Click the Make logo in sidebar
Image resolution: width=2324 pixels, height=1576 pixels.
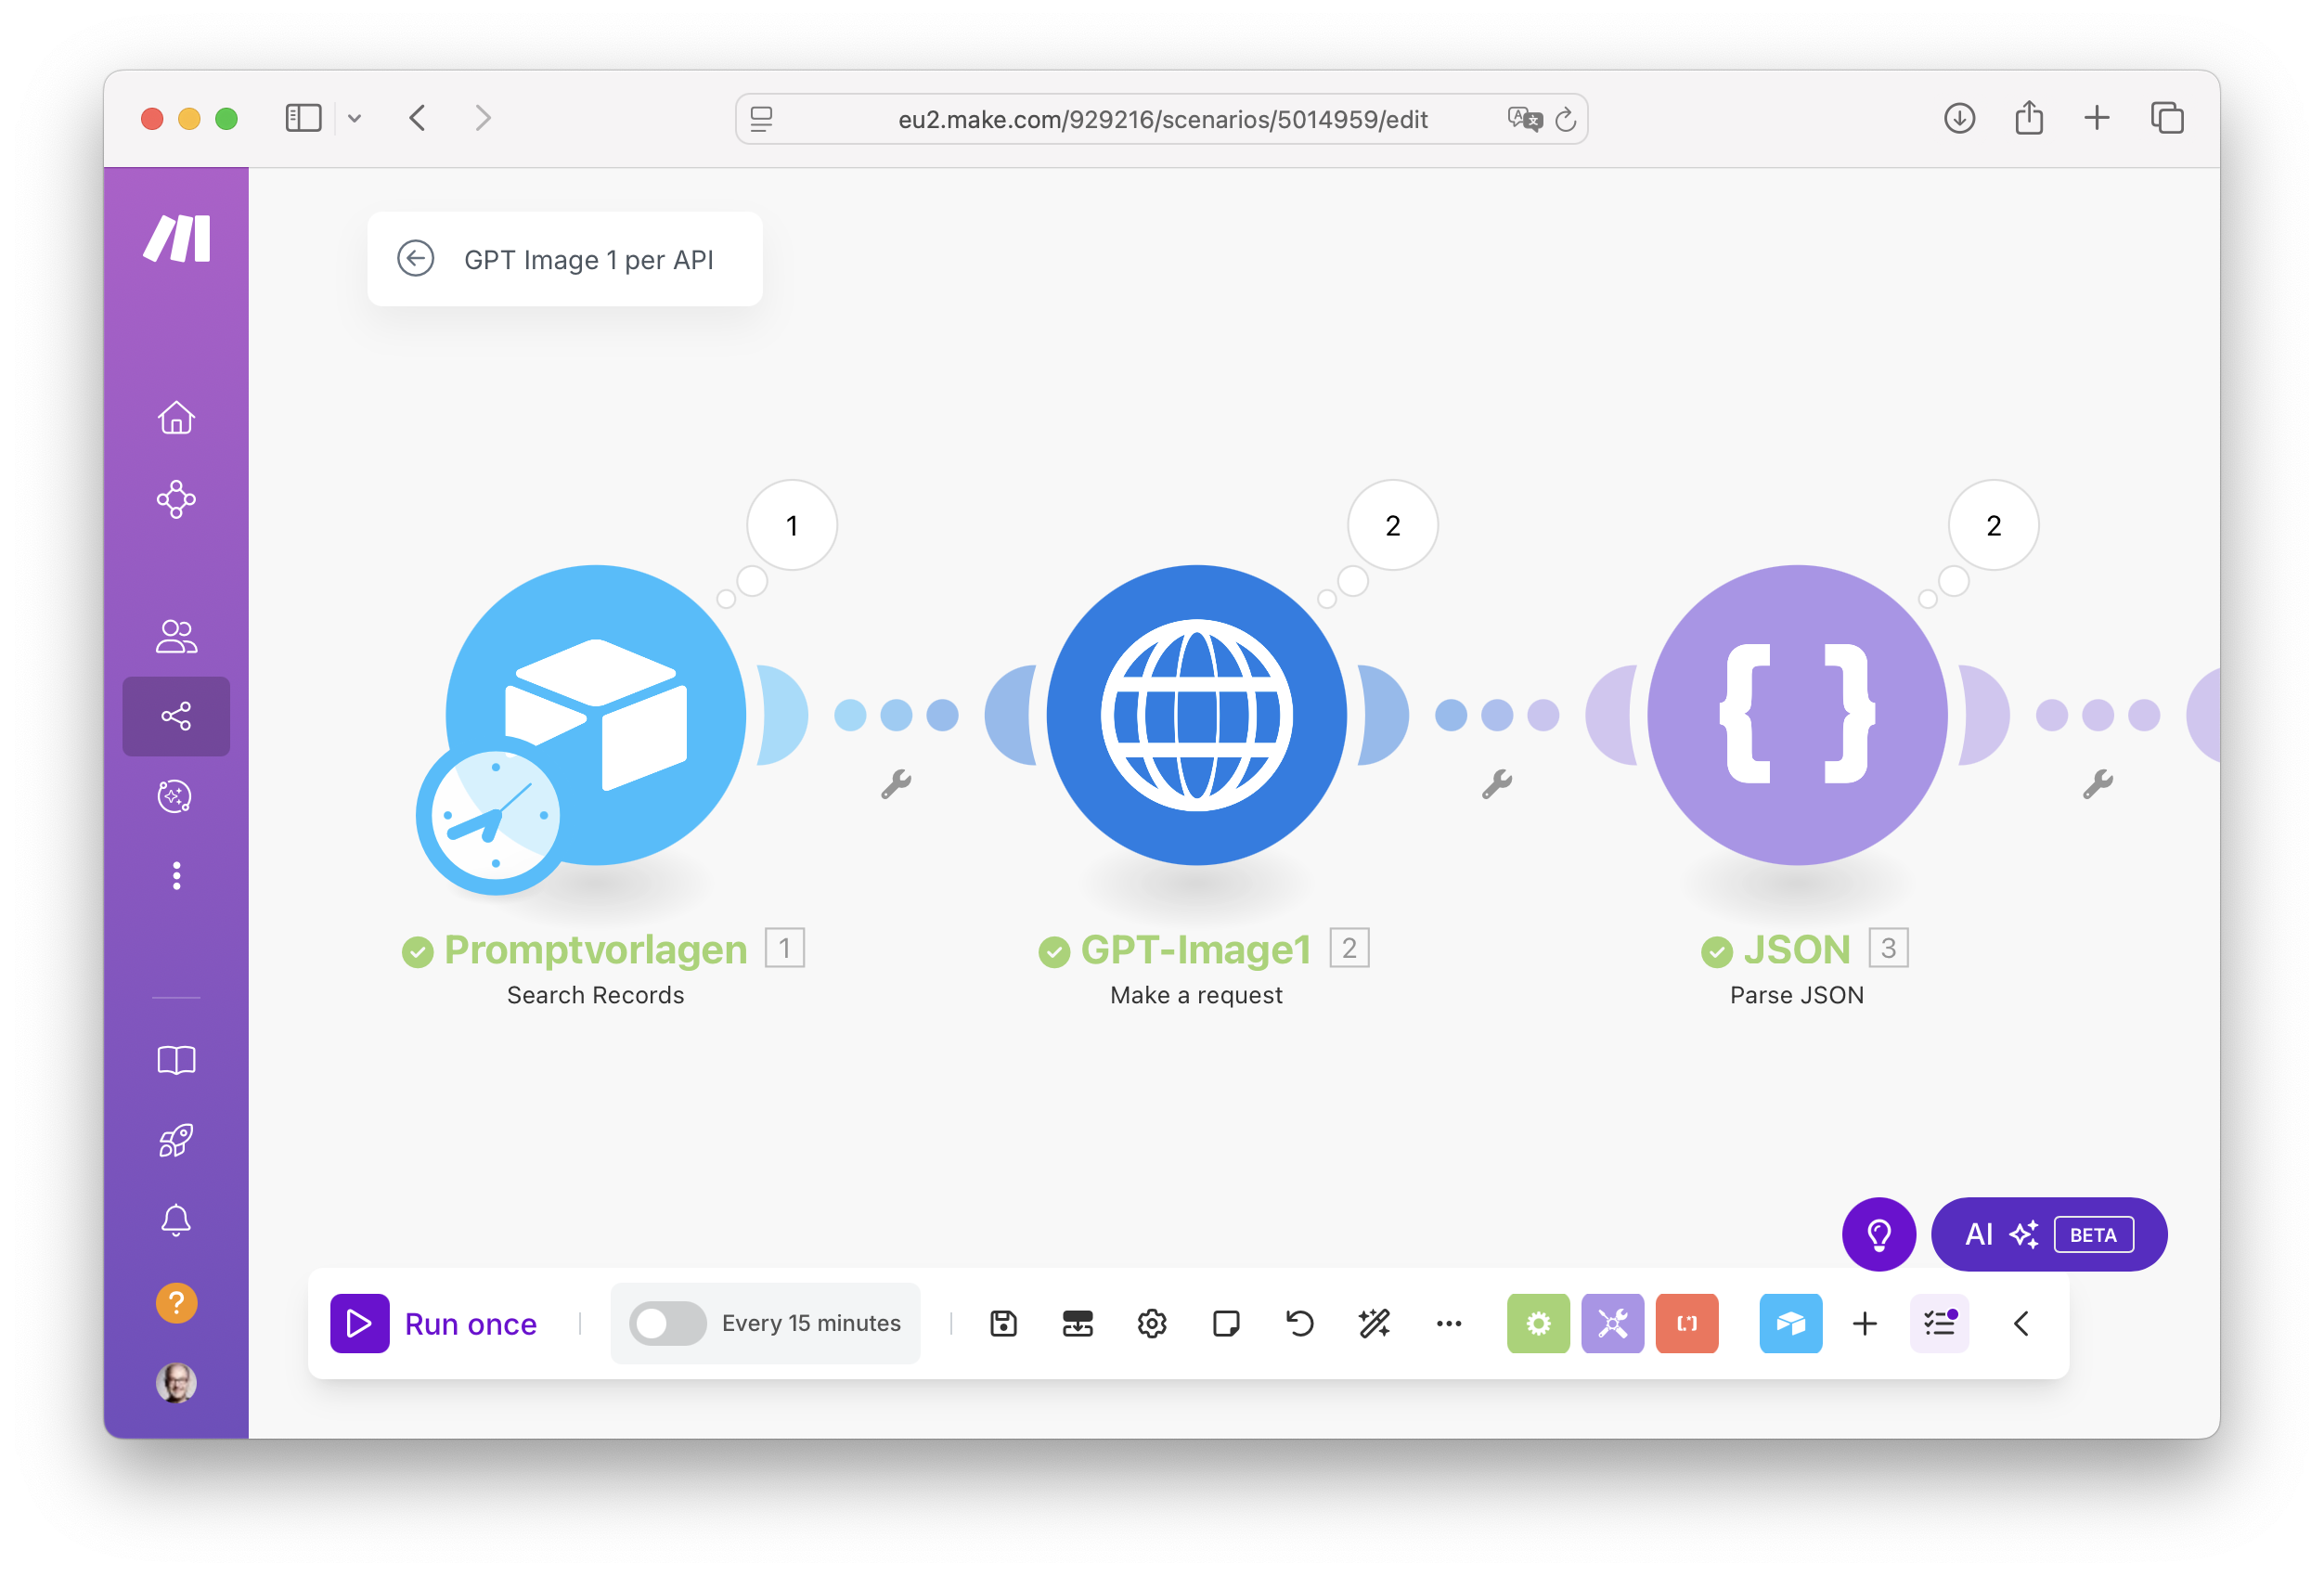(177, 239)
